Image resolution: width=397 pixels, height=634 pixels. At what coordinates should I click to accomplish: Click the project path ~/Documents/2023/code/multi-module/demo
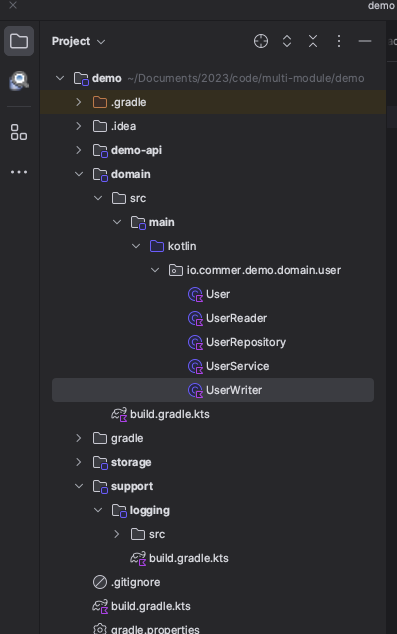pyautogui.click(x=246, y=78)
